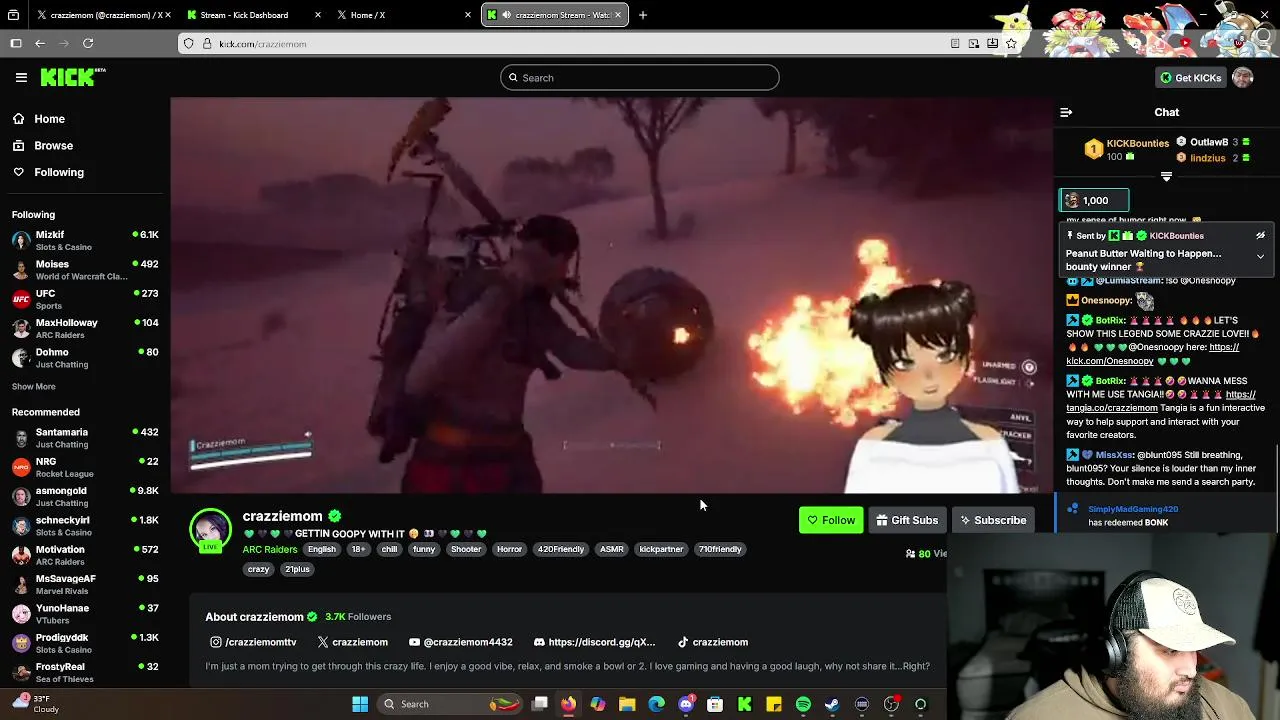1280x720 pixels.
Task: Hide the pinned KICKBounties message
Action: pyautogui.click(x=1260, y=236)
